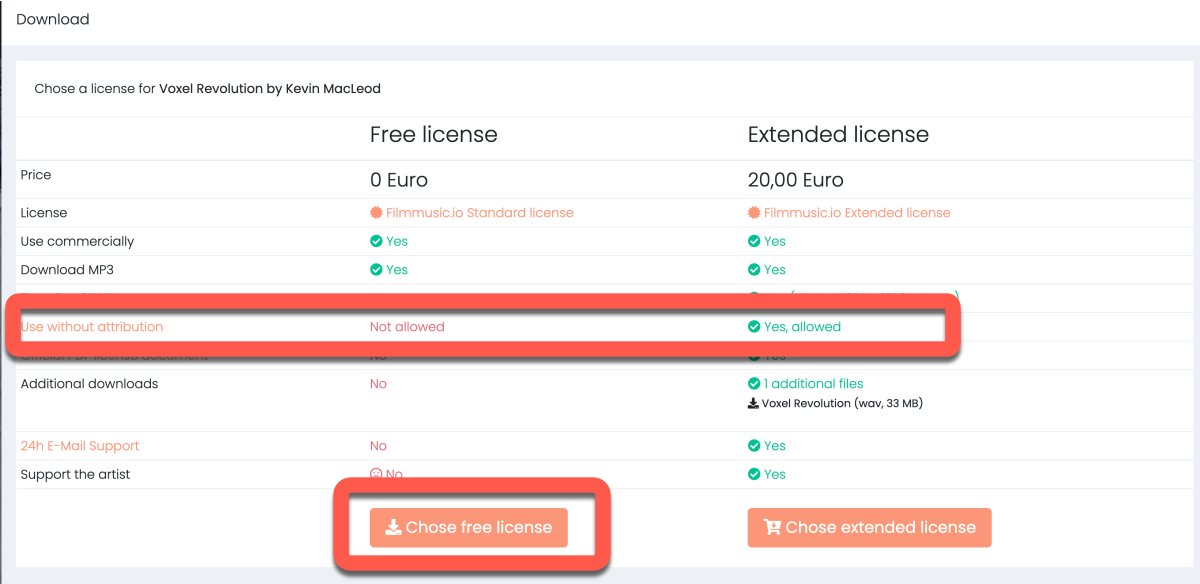
Task: Click badge icon beside Extended license link
Action: click(x=754, y=213)
